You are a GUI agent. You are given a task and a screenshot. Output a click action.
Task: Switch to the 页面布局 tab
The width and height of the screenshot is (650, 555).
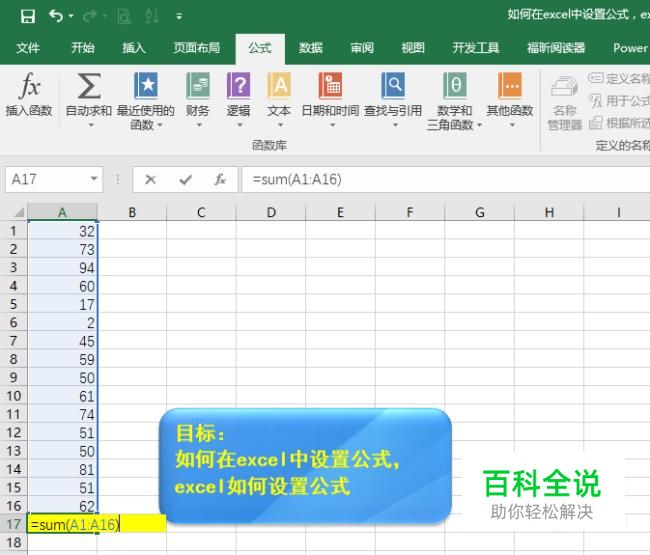196,48
